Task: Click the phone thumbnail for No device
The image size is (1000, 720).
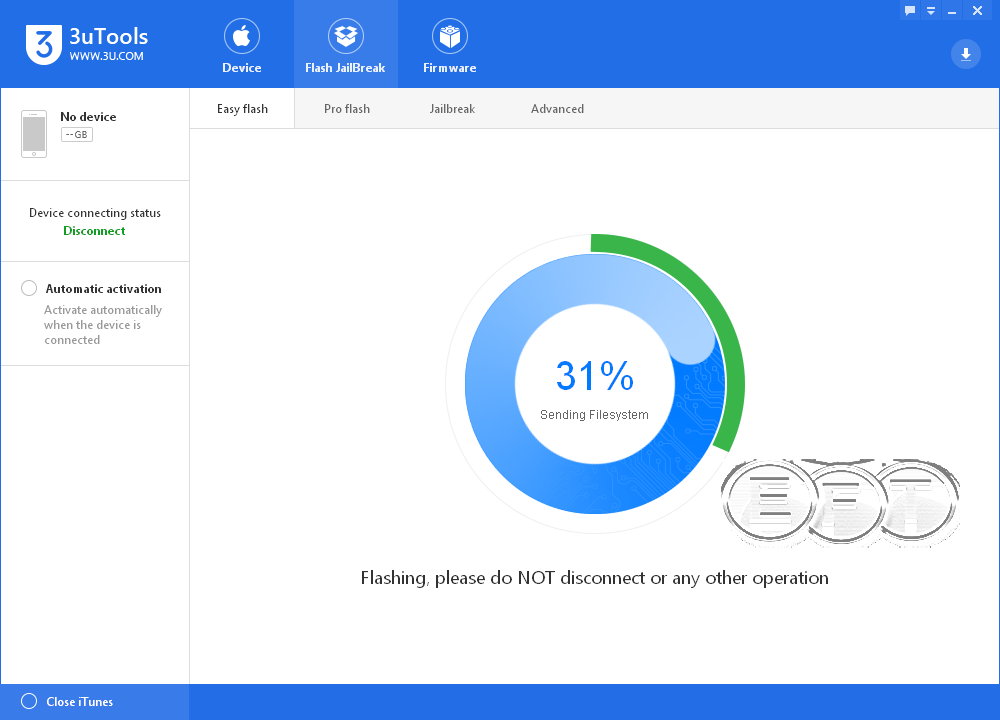Action: [x=34, y=134]
